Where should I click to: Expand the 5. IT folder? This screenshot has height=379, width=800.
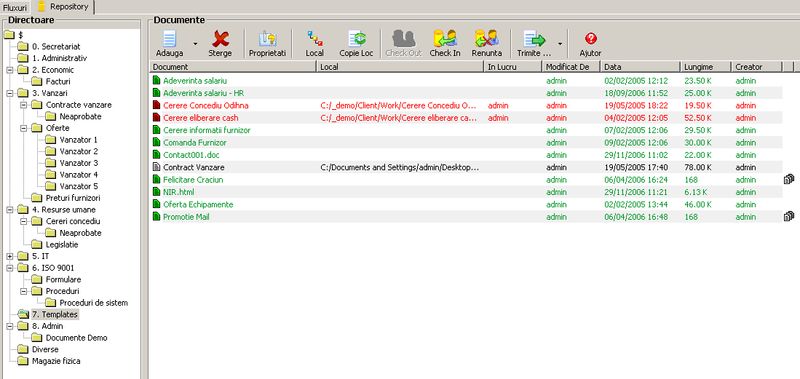(x=10, y=256)
